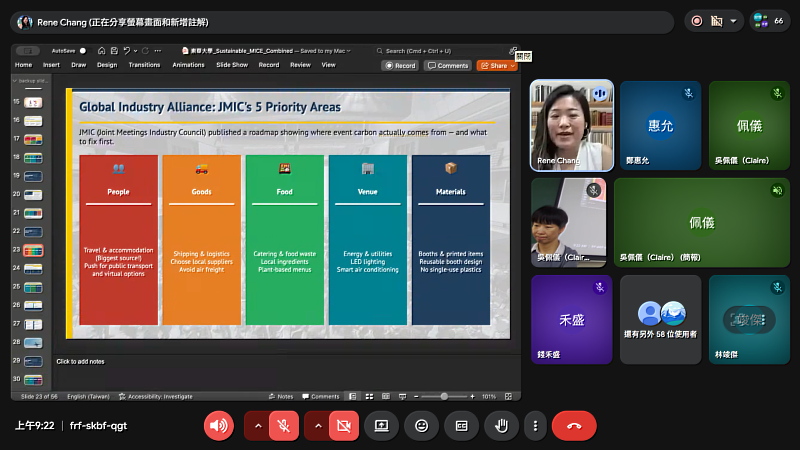The height and width of the screenshot is (450, 800).
Task: Expand the file name saved-location dropdown
Action: point(349,51)
